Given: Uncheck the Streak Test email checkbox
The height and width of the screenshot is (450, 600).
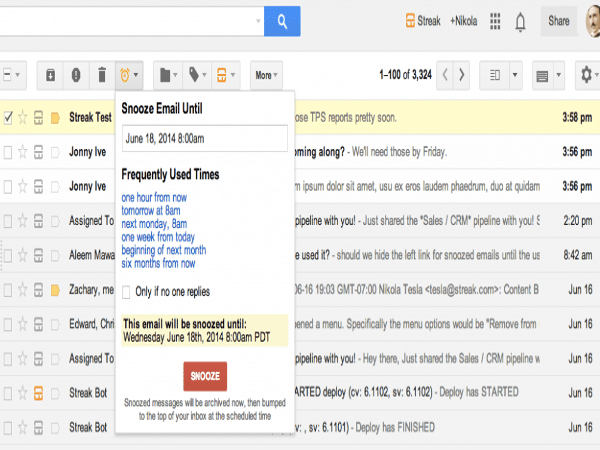Looking at the screenshot, I should [x=8, y=118].
